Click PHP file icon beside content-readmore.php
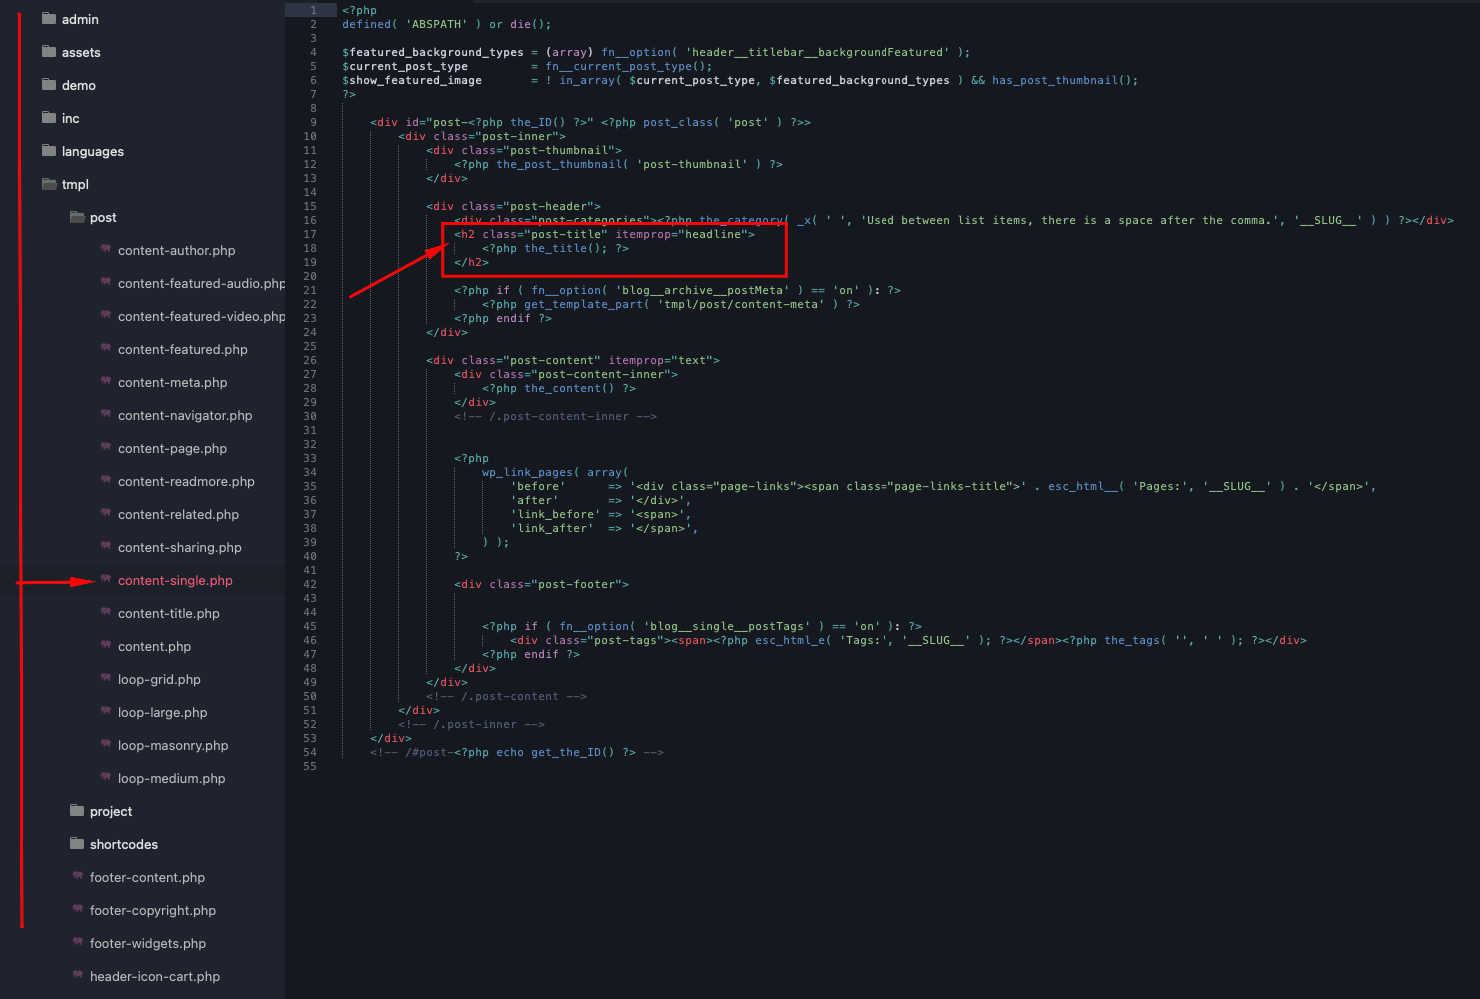 pos(106,481)
